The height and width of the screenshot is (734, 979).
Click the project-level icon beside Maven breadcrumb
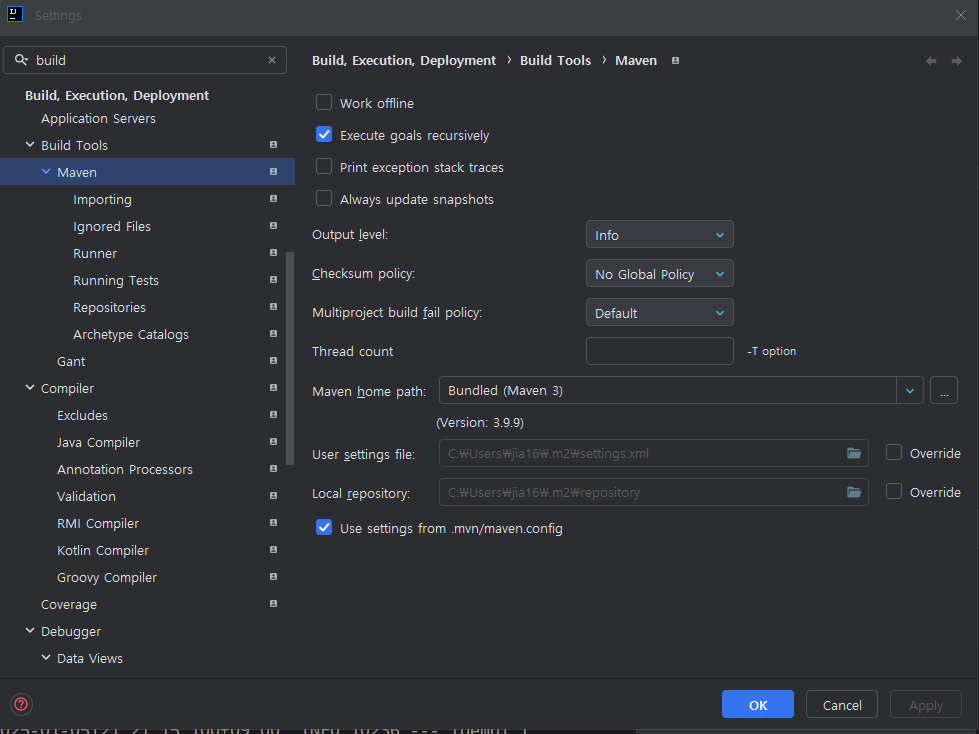tap(675, 61)
